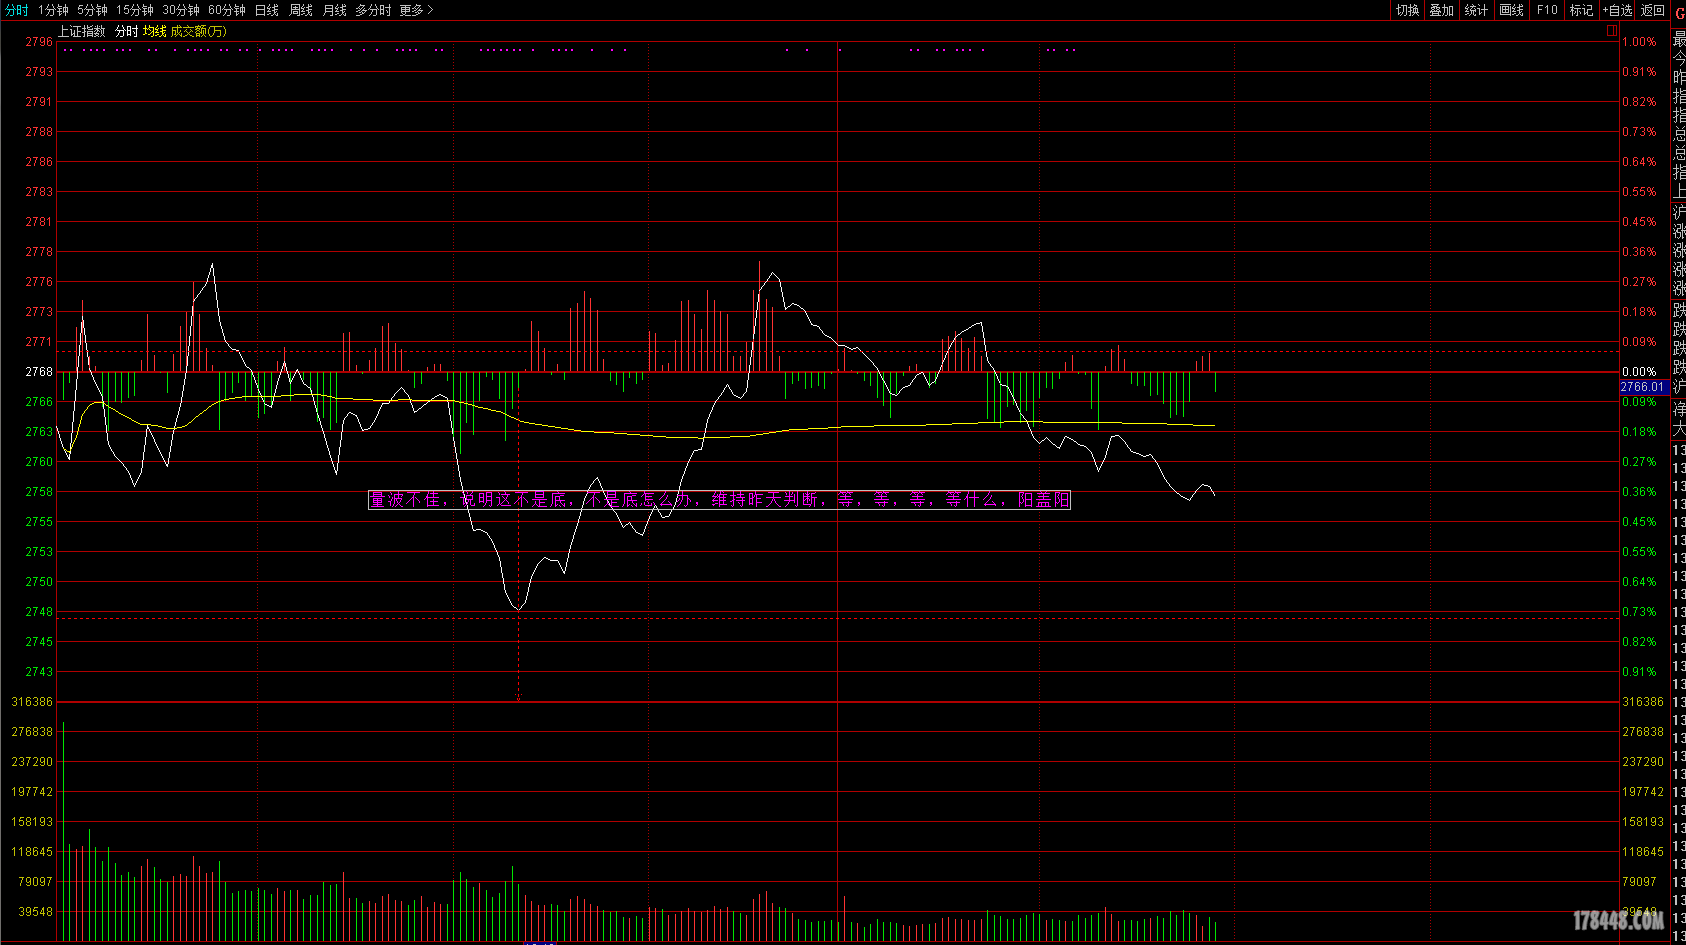
Task: Click the left 276838 volume axis label
Action: (32, 732)
